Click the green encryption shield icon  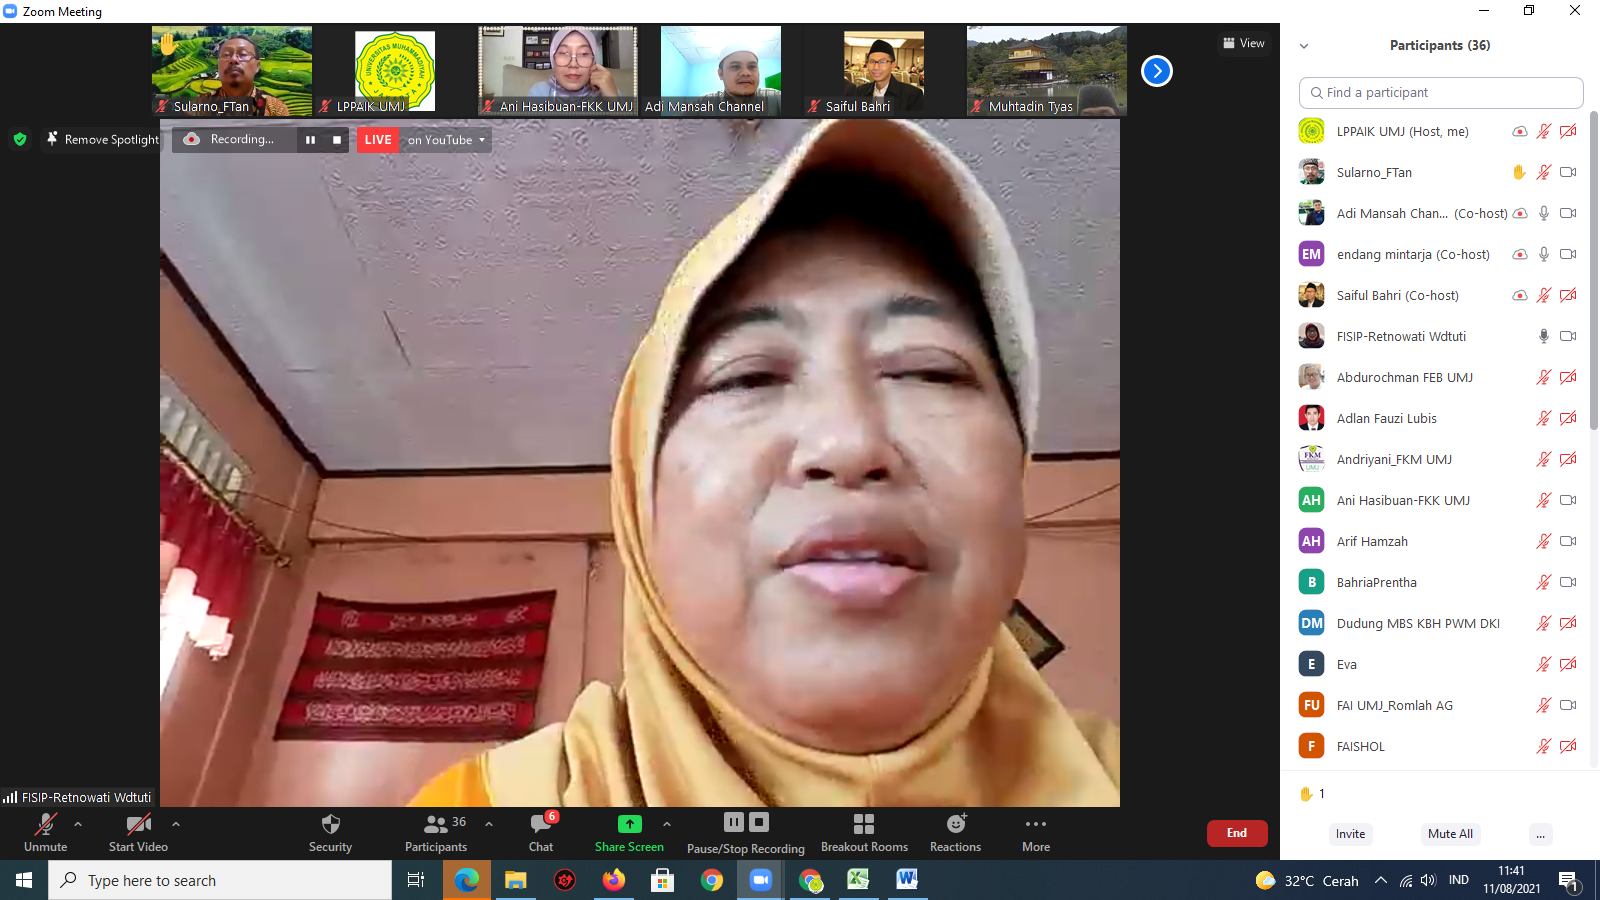20,139
